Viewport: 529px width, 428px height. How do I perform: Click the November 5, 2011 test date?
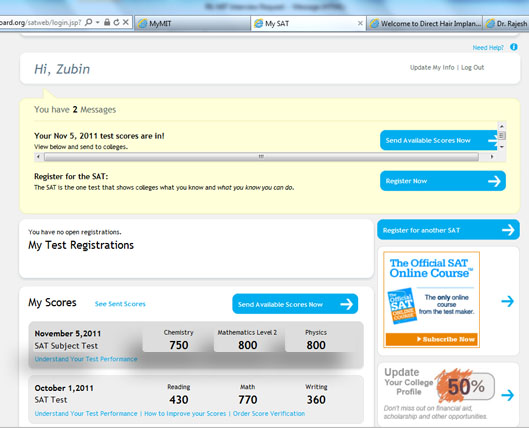click(68, 334)
